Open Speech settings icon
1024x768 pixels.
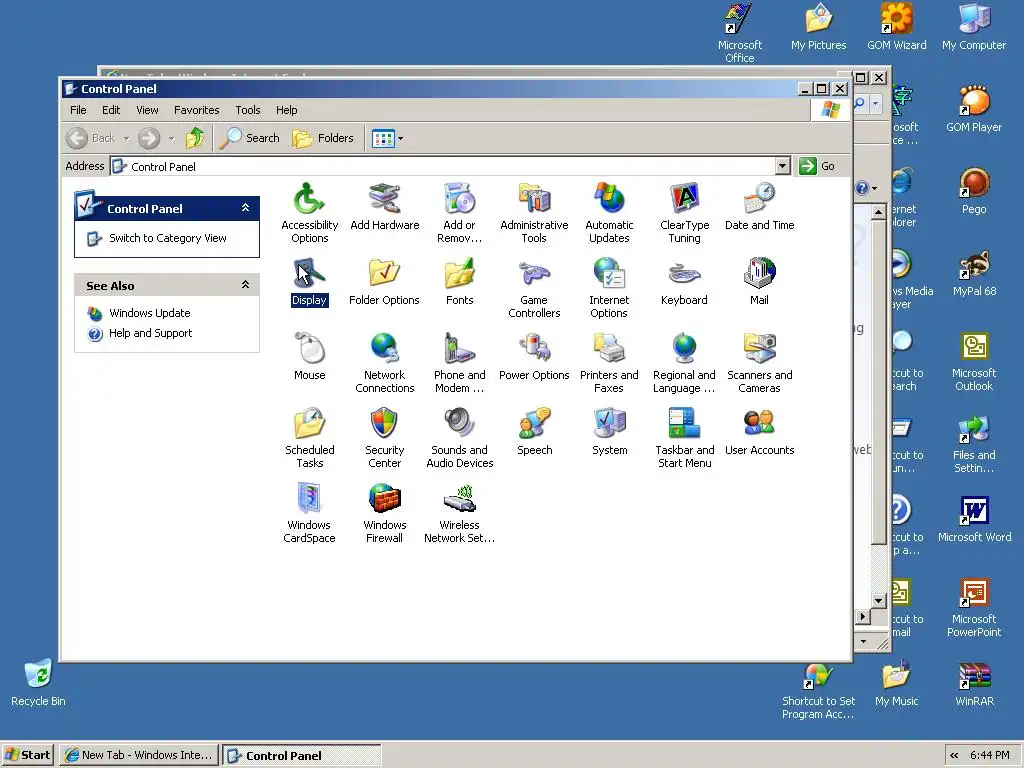point(534,432)
